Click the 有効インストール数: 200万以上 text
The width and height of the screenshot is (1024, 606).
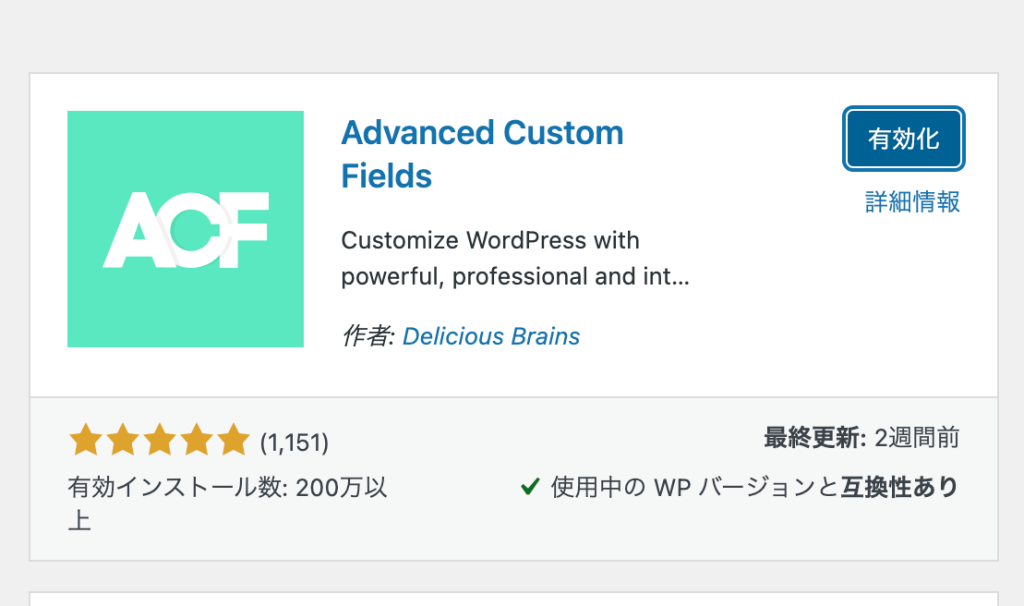pyautogui.click(x=227, y=503)
